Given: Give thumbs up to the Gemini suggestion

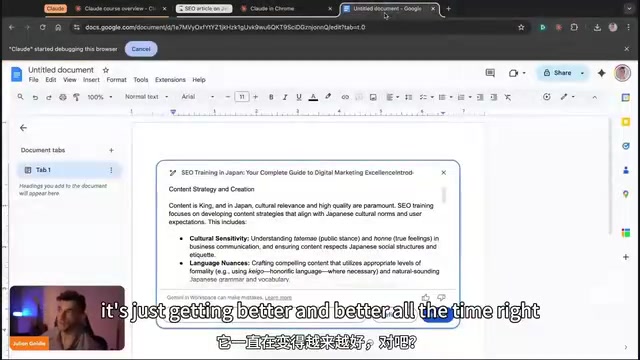Looking at the screenshot, I should (x=426, y=298).
